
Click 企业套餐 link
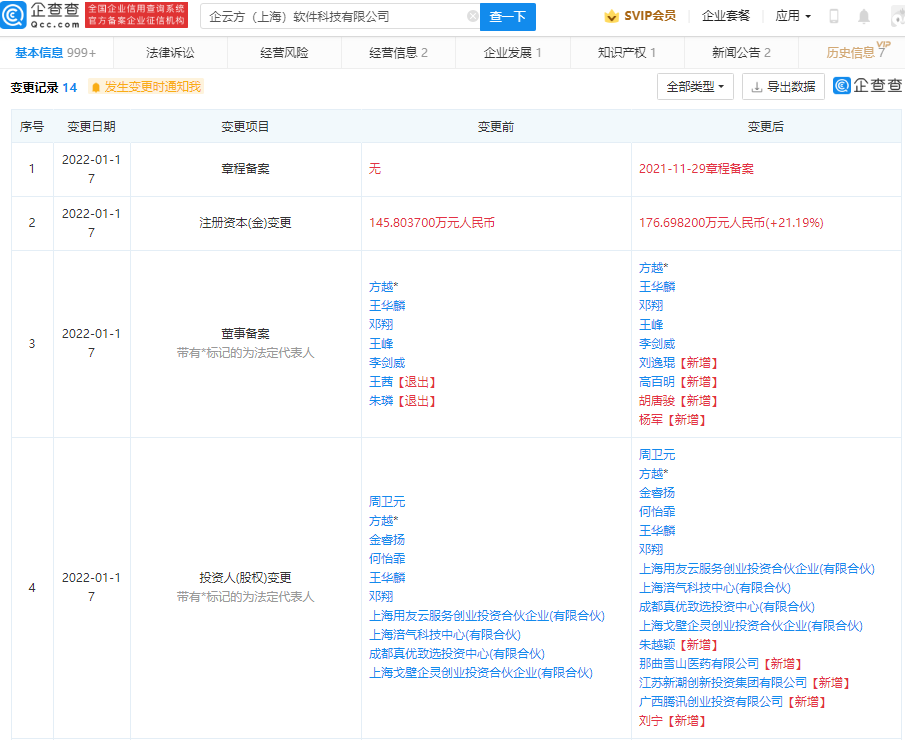(726, 16)
